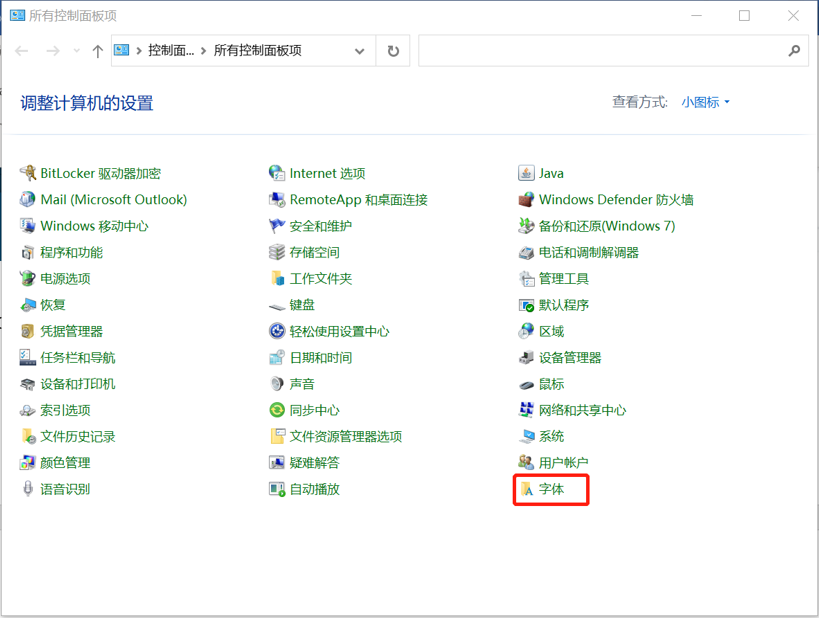This screenshot has height=618, width=819.
Task: Open 网络和共享中心 link
Action: (582, 410)
